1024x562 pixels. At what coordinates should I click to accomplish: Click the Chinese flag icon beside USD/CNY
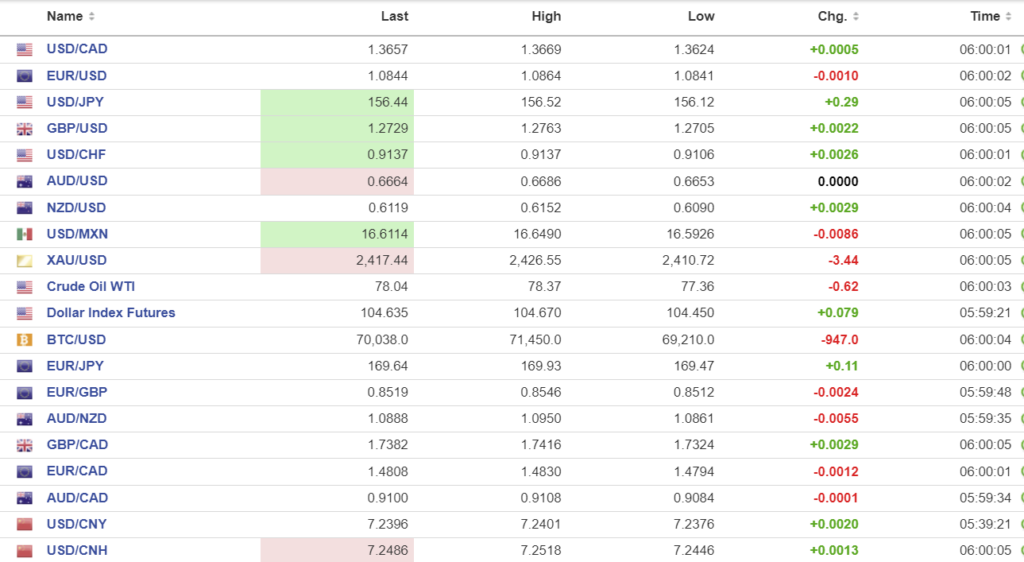(25, 524)
